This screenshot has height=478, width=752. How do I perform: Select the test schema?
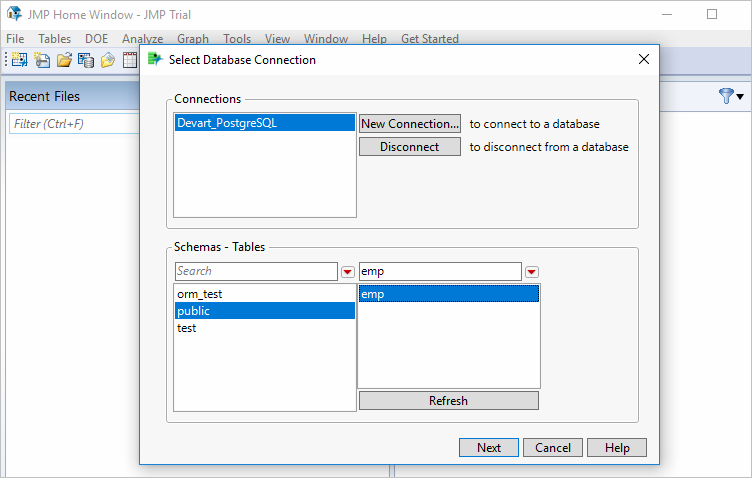pyautogui.click(x=265, y=328)
